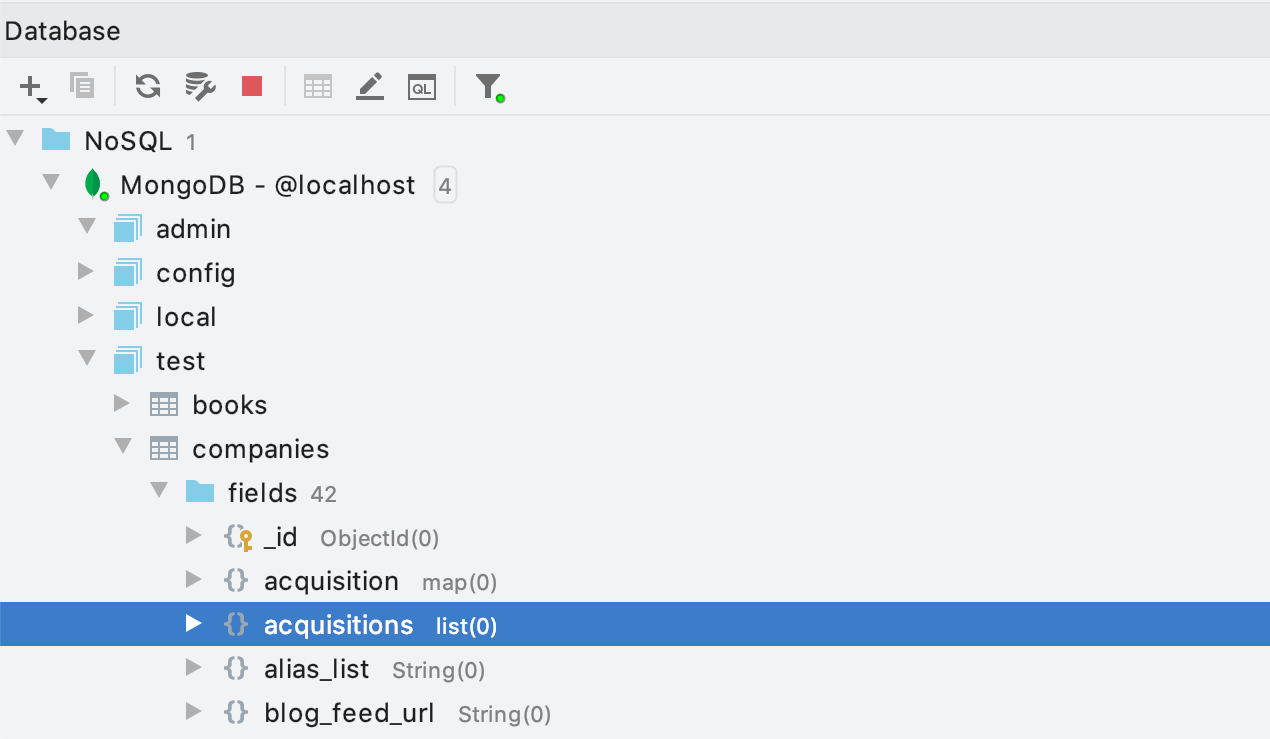This screenshot has height=739, width=1270.
Task: Collapse the fields folder
Action: click(158, 492)
